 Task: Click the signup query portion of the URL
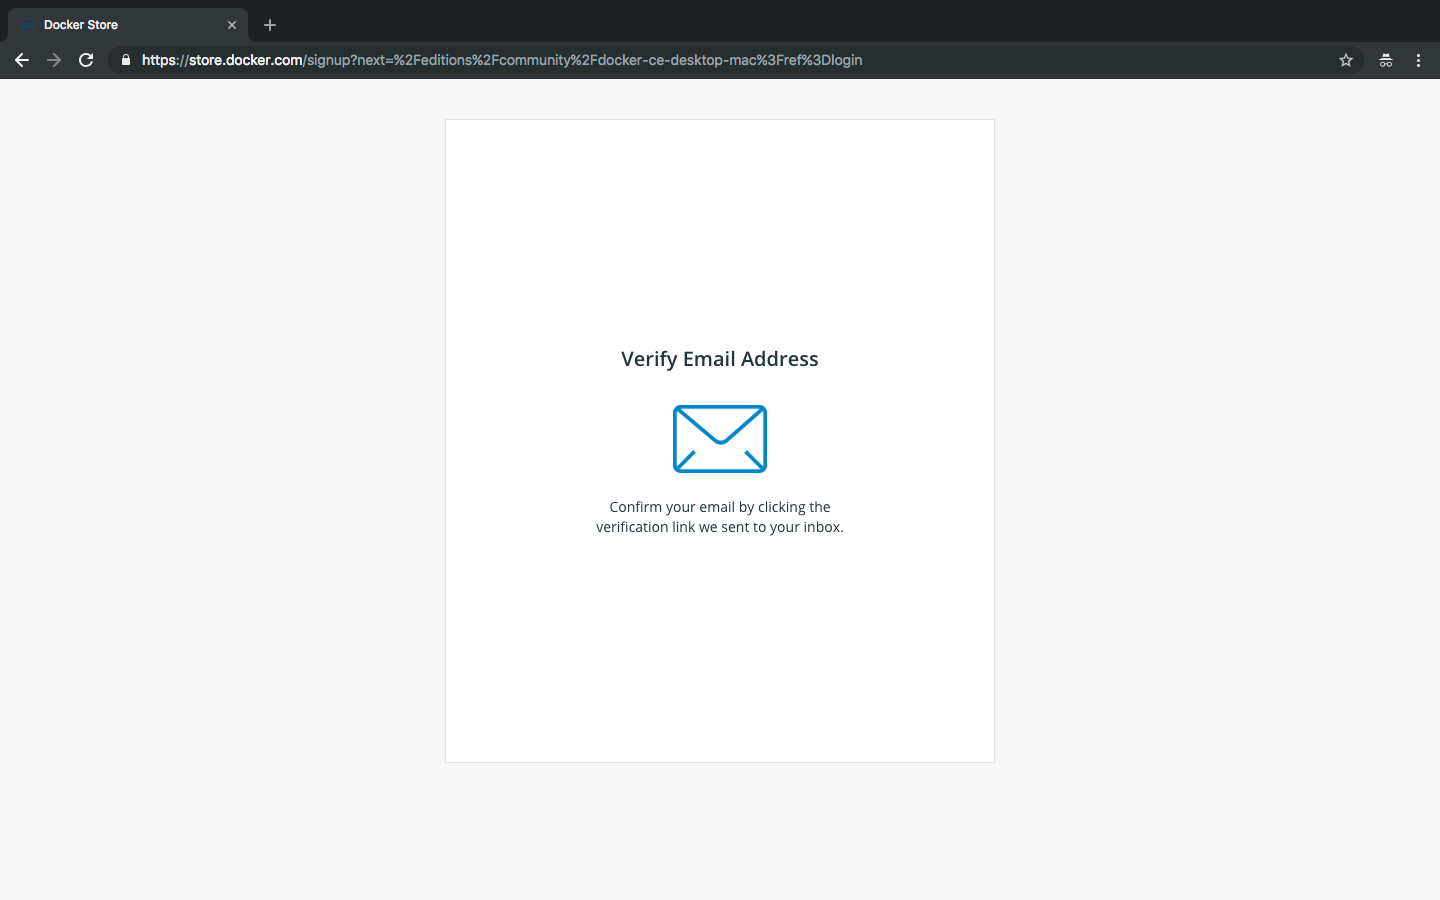tap(584, 60)
